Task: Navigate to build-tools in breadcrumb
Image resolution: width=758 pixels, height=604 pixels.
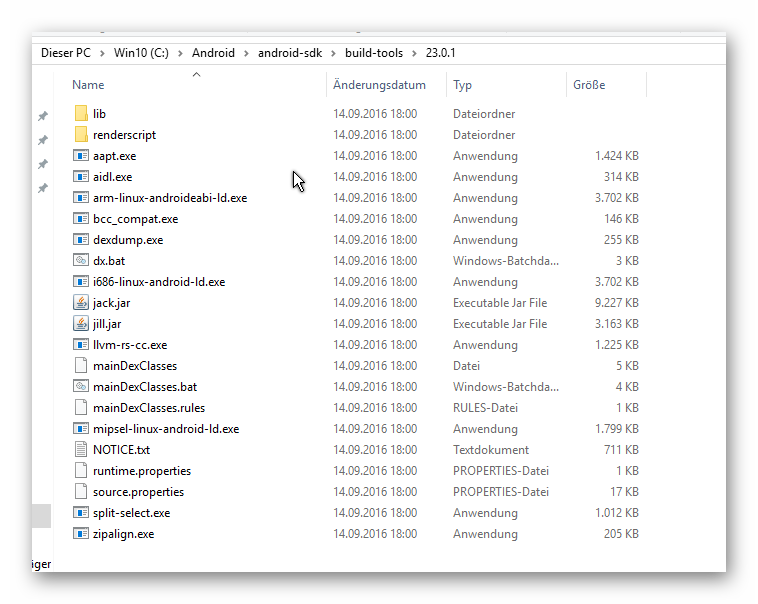Action: 373,53
